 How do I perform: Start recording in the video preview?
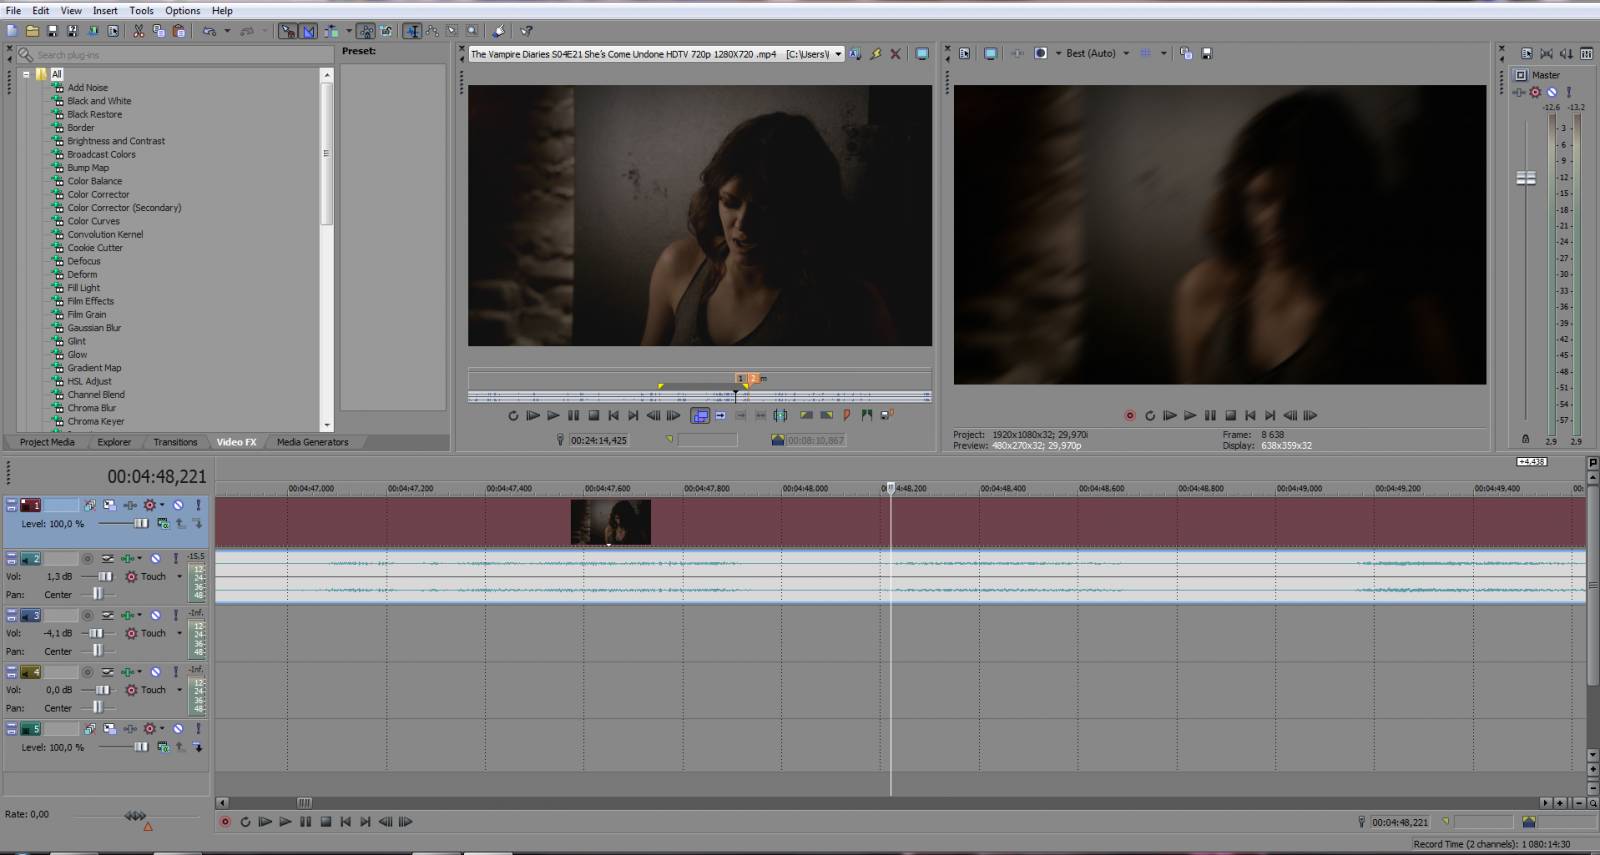(1130, 416)
